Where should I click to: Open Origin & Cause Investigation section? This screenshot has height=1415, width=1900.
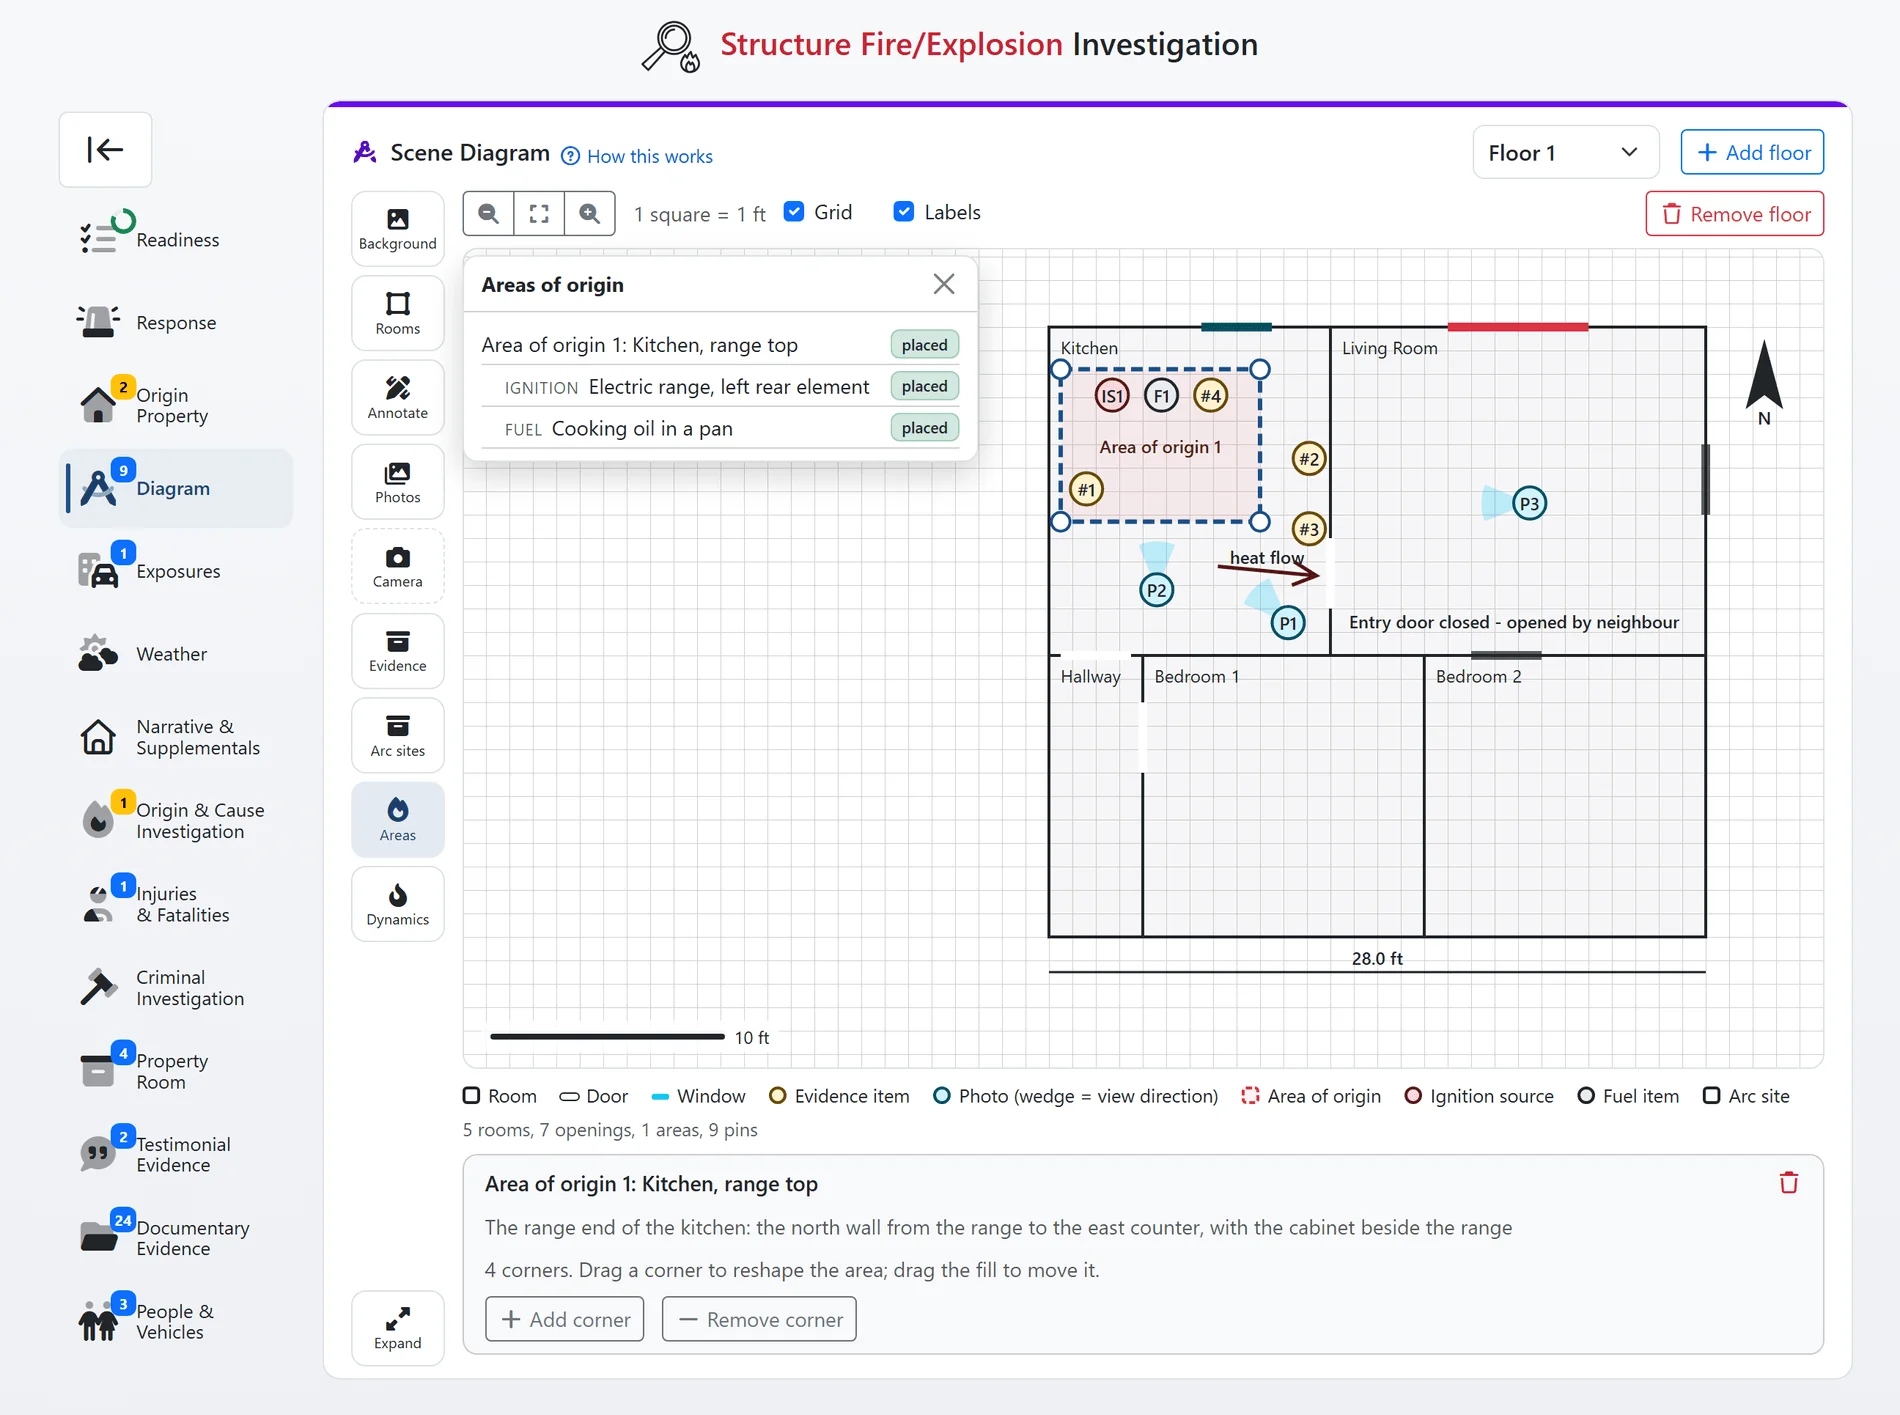click(x=177, y=820)
